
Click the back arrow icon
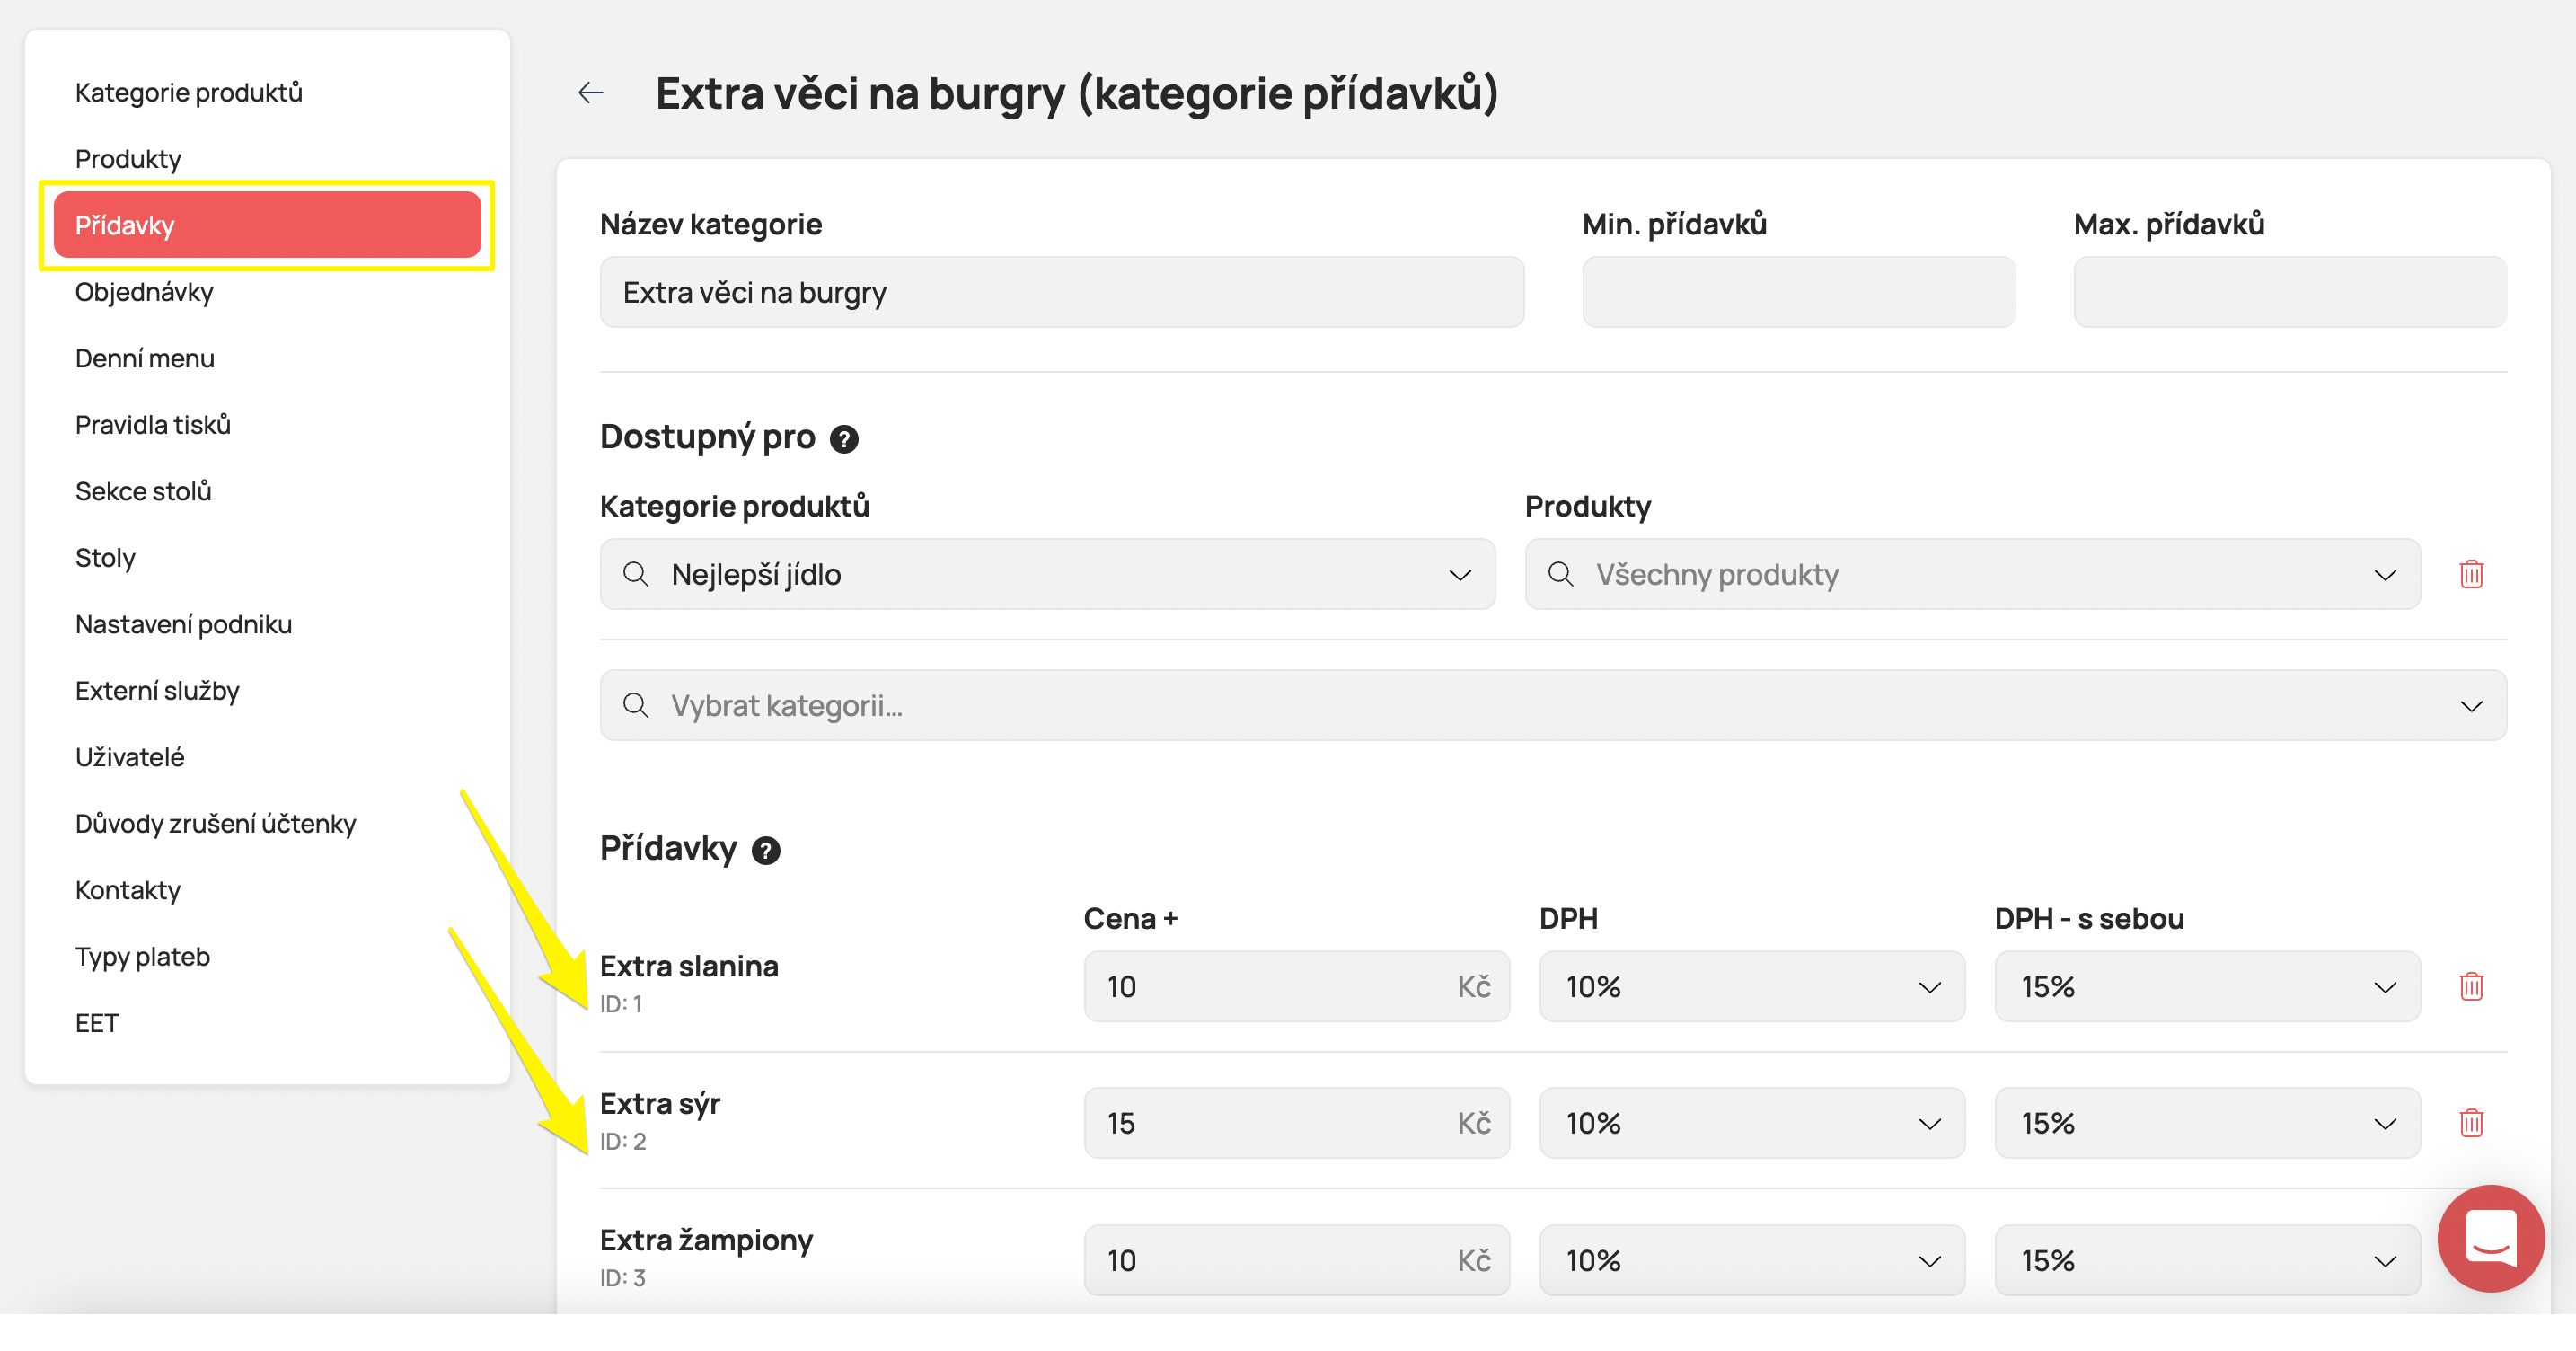[591, 93]
